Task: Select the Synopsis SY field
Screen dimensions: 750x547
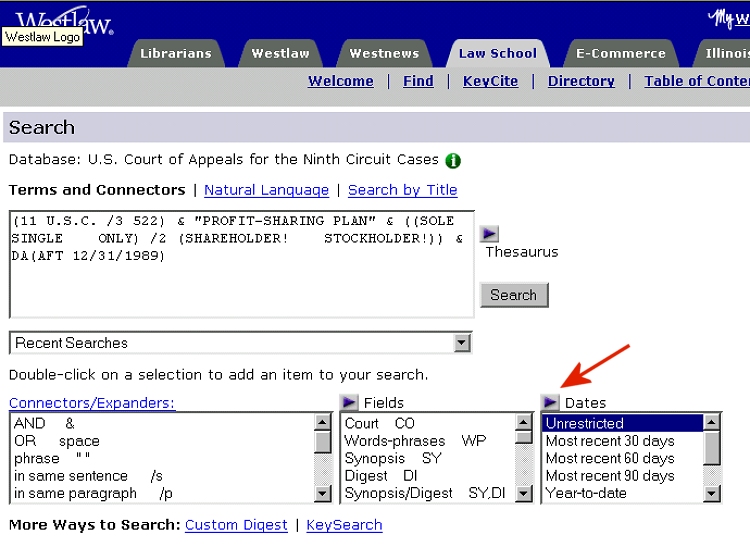Action: tap(428, 458)
